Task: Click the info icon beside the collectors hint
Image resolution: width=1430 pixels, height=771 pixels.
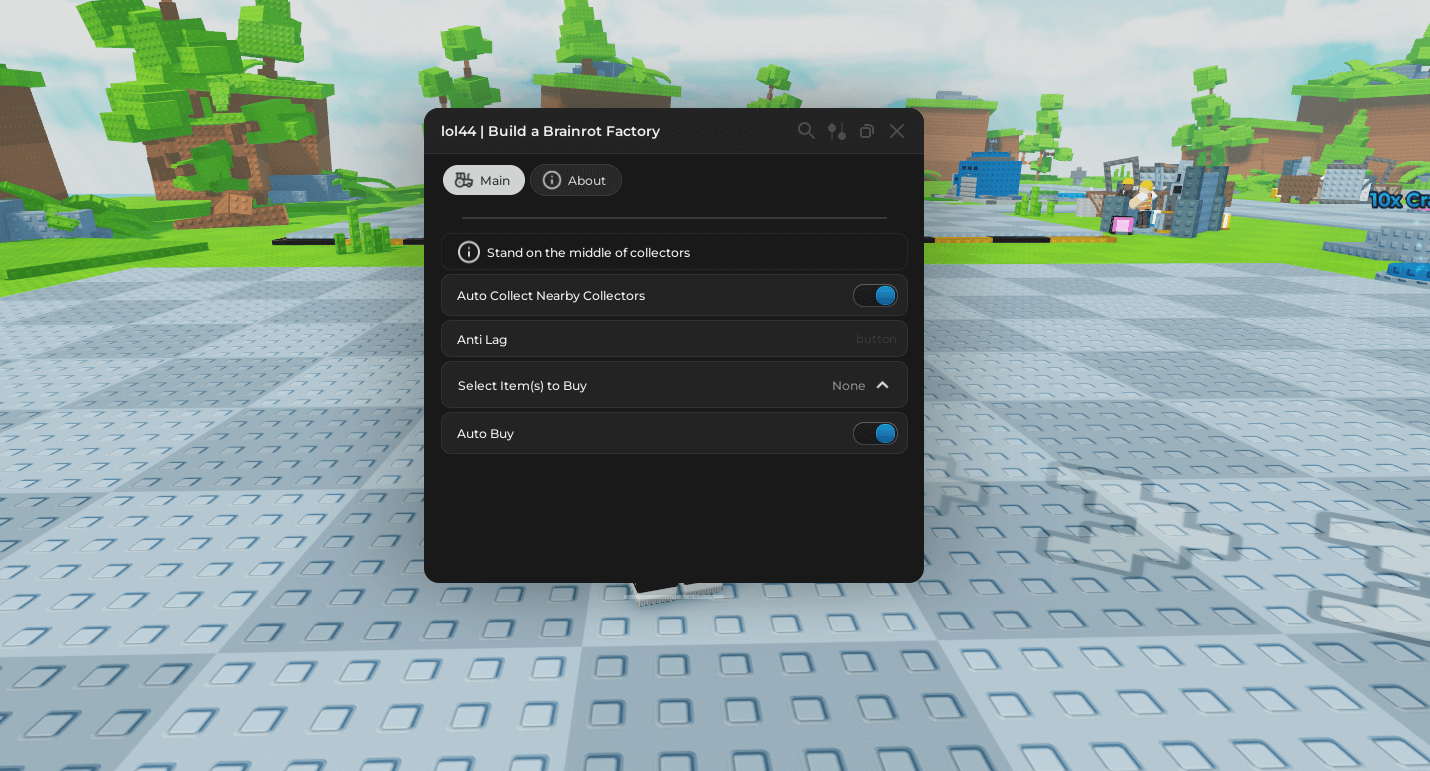Action: (469, 252)
